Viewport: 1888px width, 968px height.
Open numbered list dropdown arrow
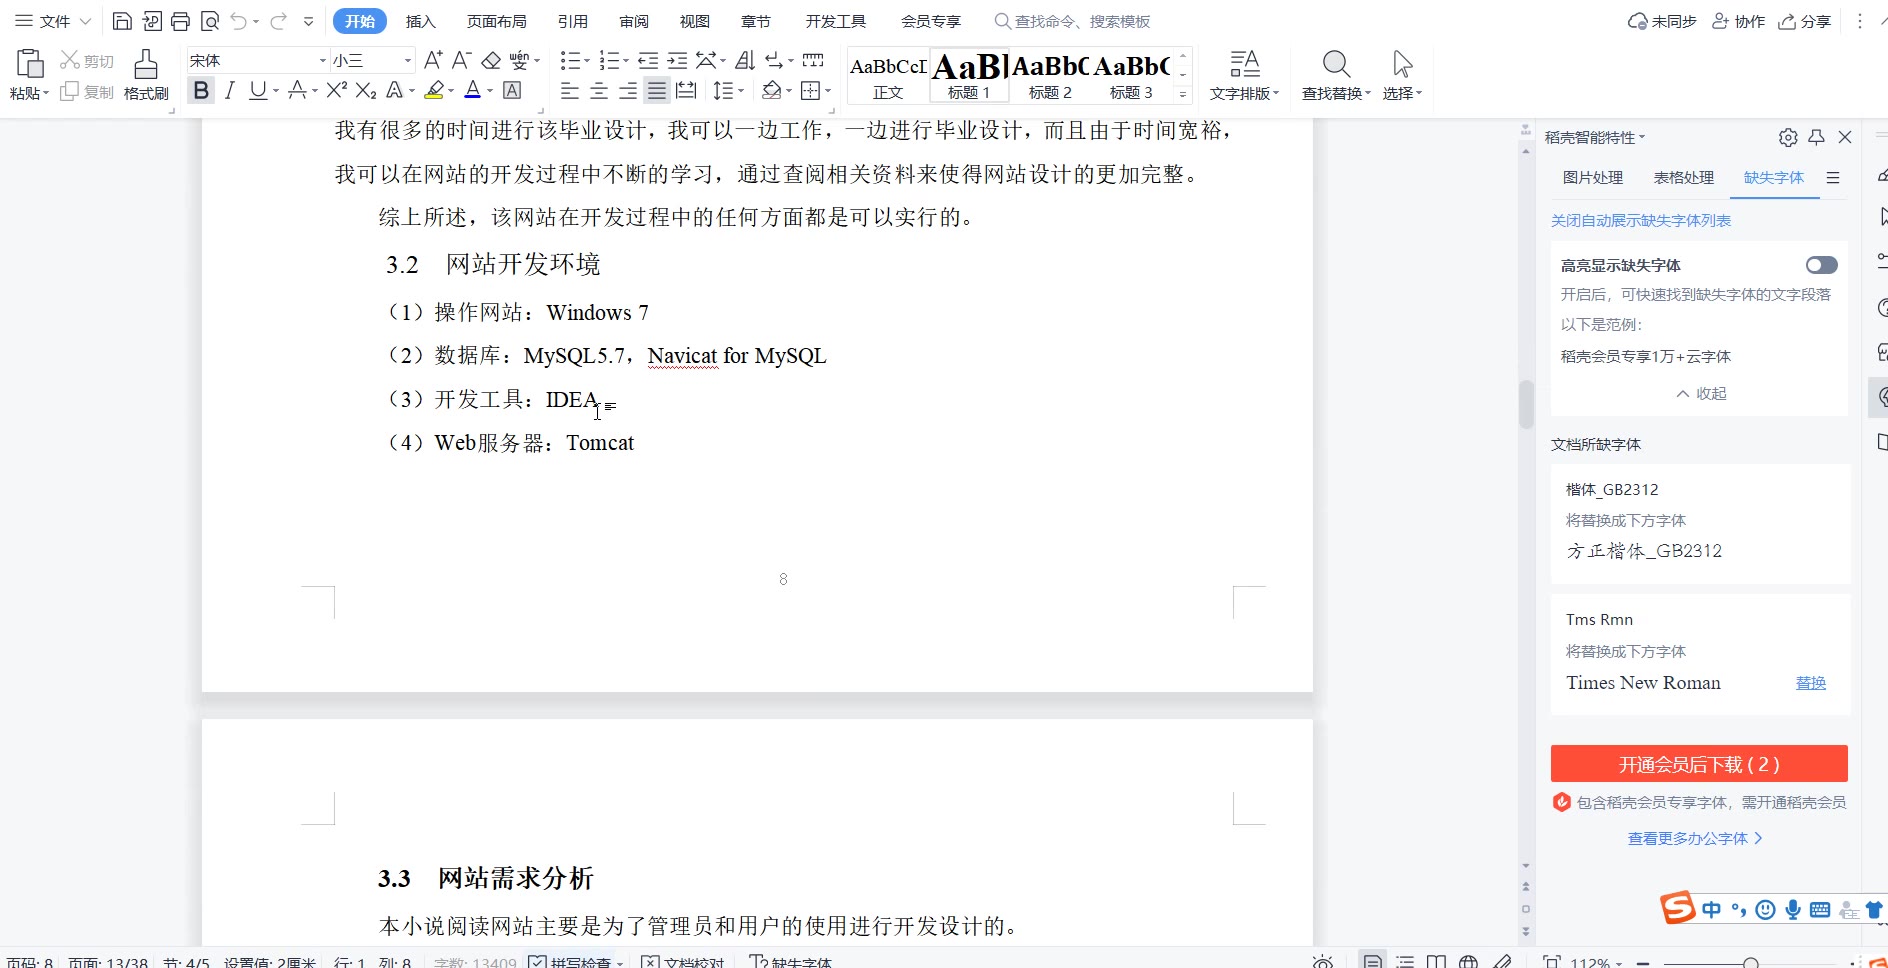point(626,61)
